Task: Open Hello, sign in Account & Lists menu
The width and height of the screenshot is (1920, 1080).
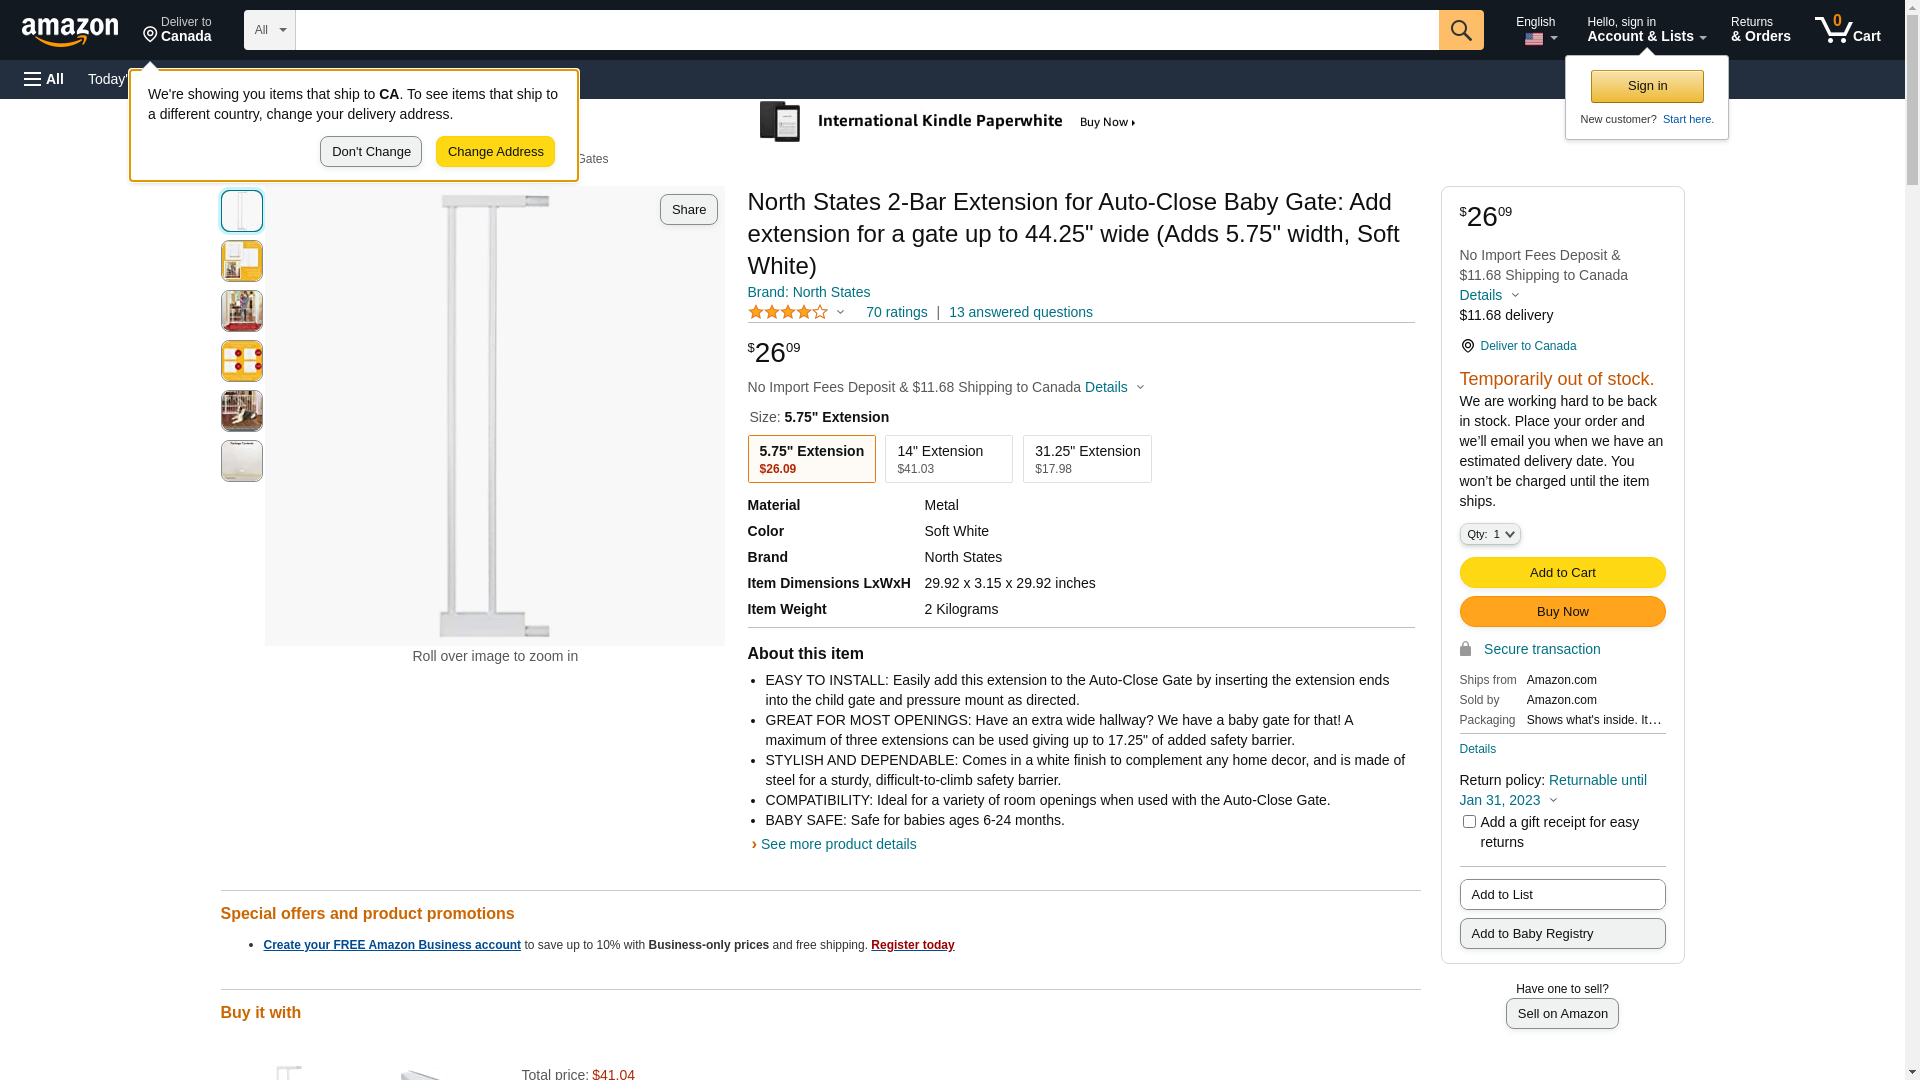Action: point(1646,30)
